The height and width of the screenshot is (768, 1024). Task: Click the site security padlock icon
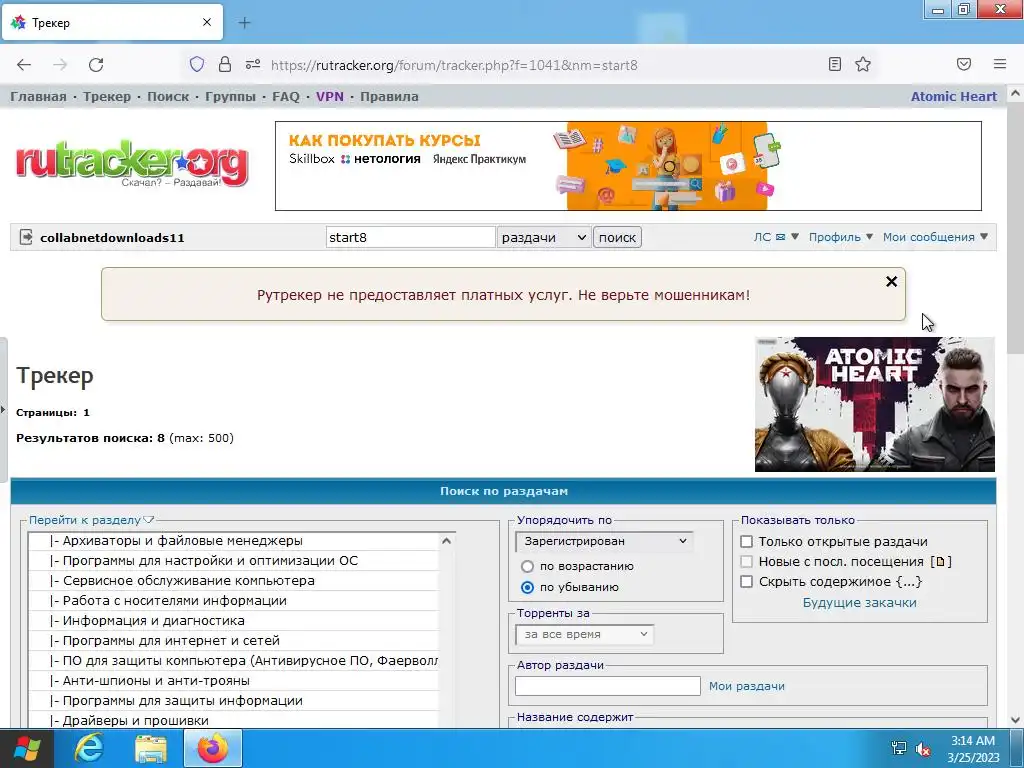click(225, 64)
